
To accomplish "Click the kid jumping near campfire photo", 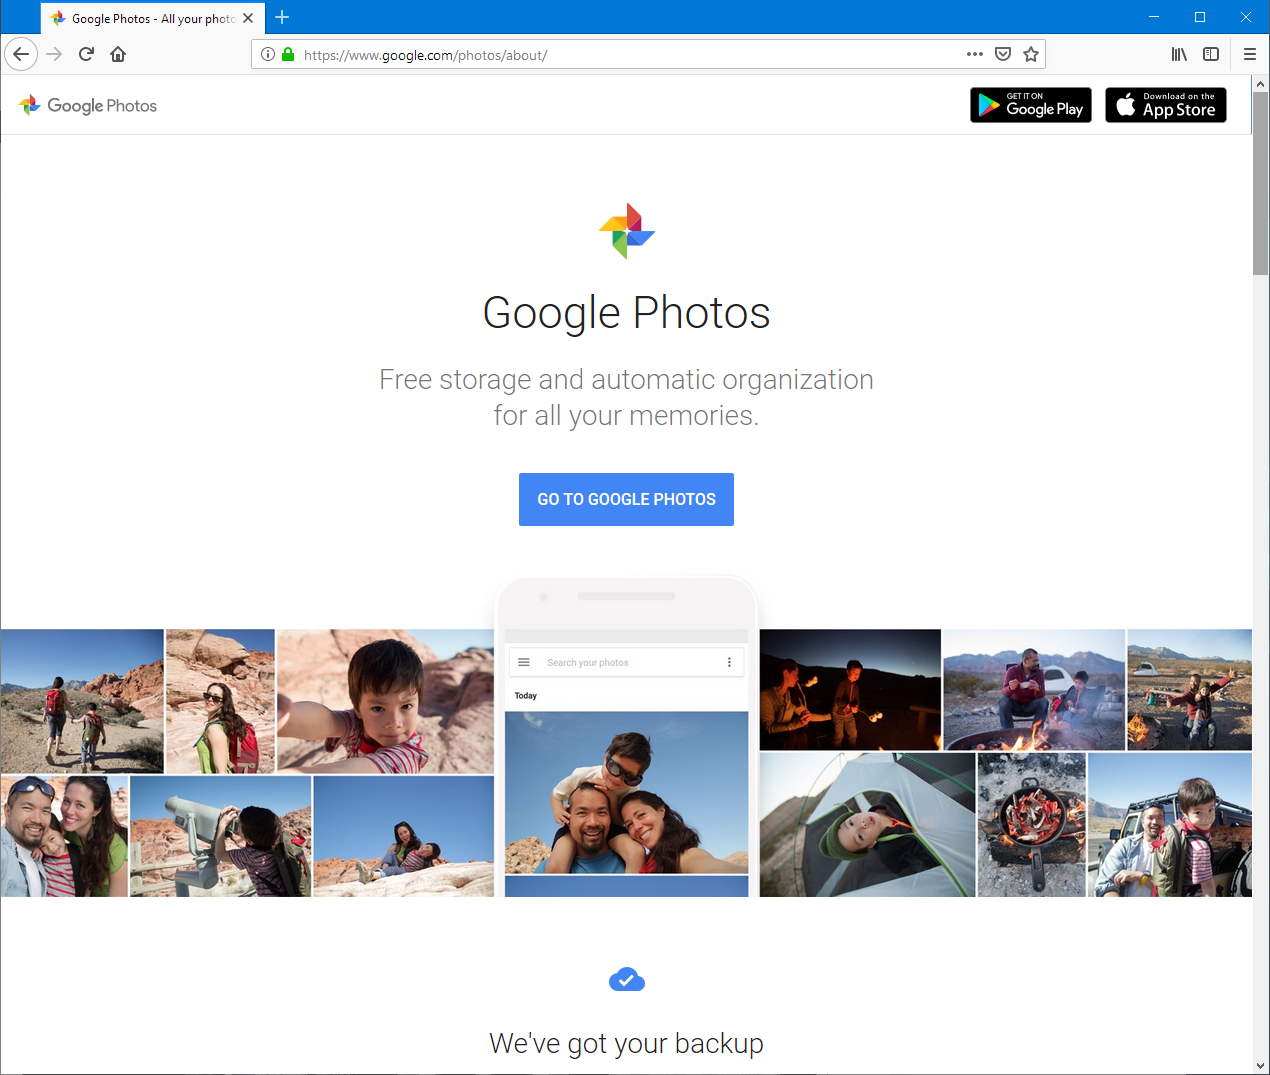I will tap(1190, 690).
